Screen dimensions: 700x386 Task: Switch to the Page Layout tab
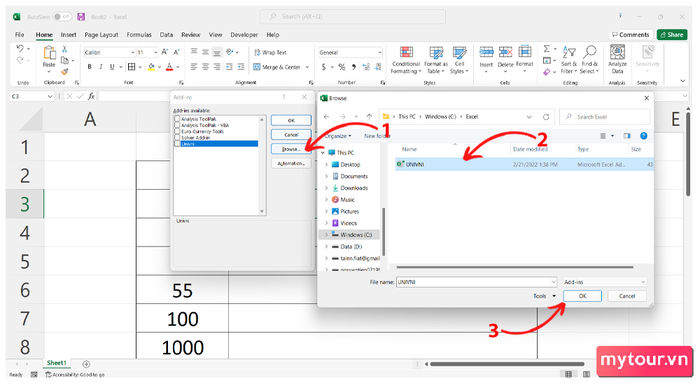(101, 35)
